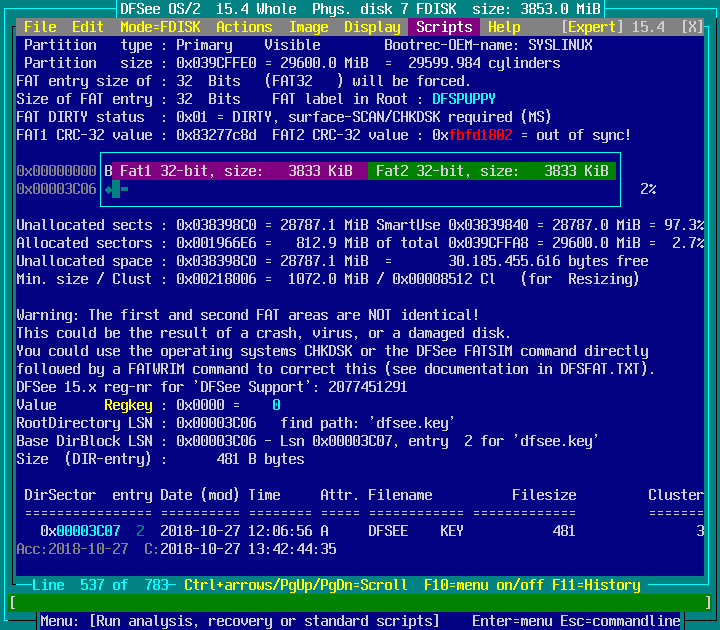This screenshot has width=720, height=630.
Task: Open the Display menu
Action: [x=372, y=27]
